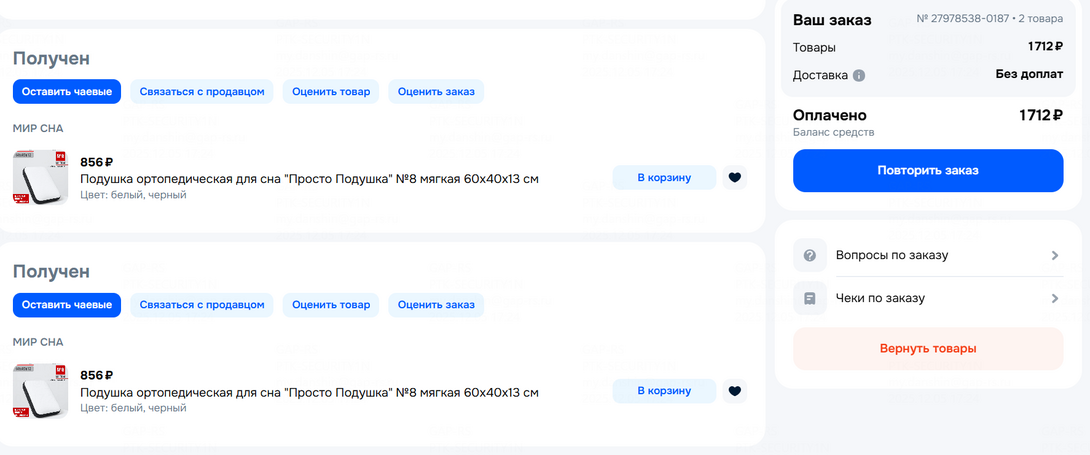Image resolution: width=1090 pixels, height=455 pixels.
Task: Click the question mark icon for Вопросы по заказу
Action: click(810, 255)
